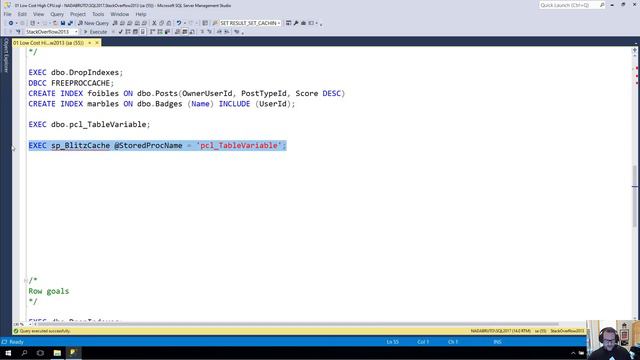Open the editor zoom percentage dropdown
This screenshot has width=640, height=360.
(30, 324)
